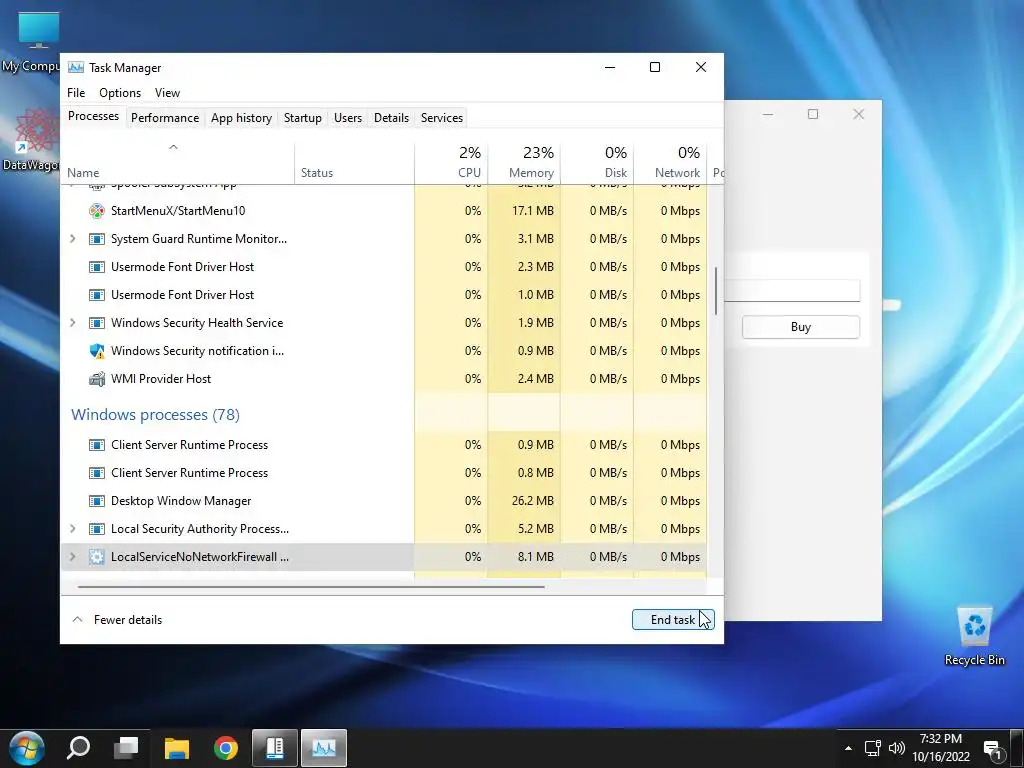Screen dimensions: 1024x768
Task: Click 26.2 MB memory value
Action: [x=533, y=501]
